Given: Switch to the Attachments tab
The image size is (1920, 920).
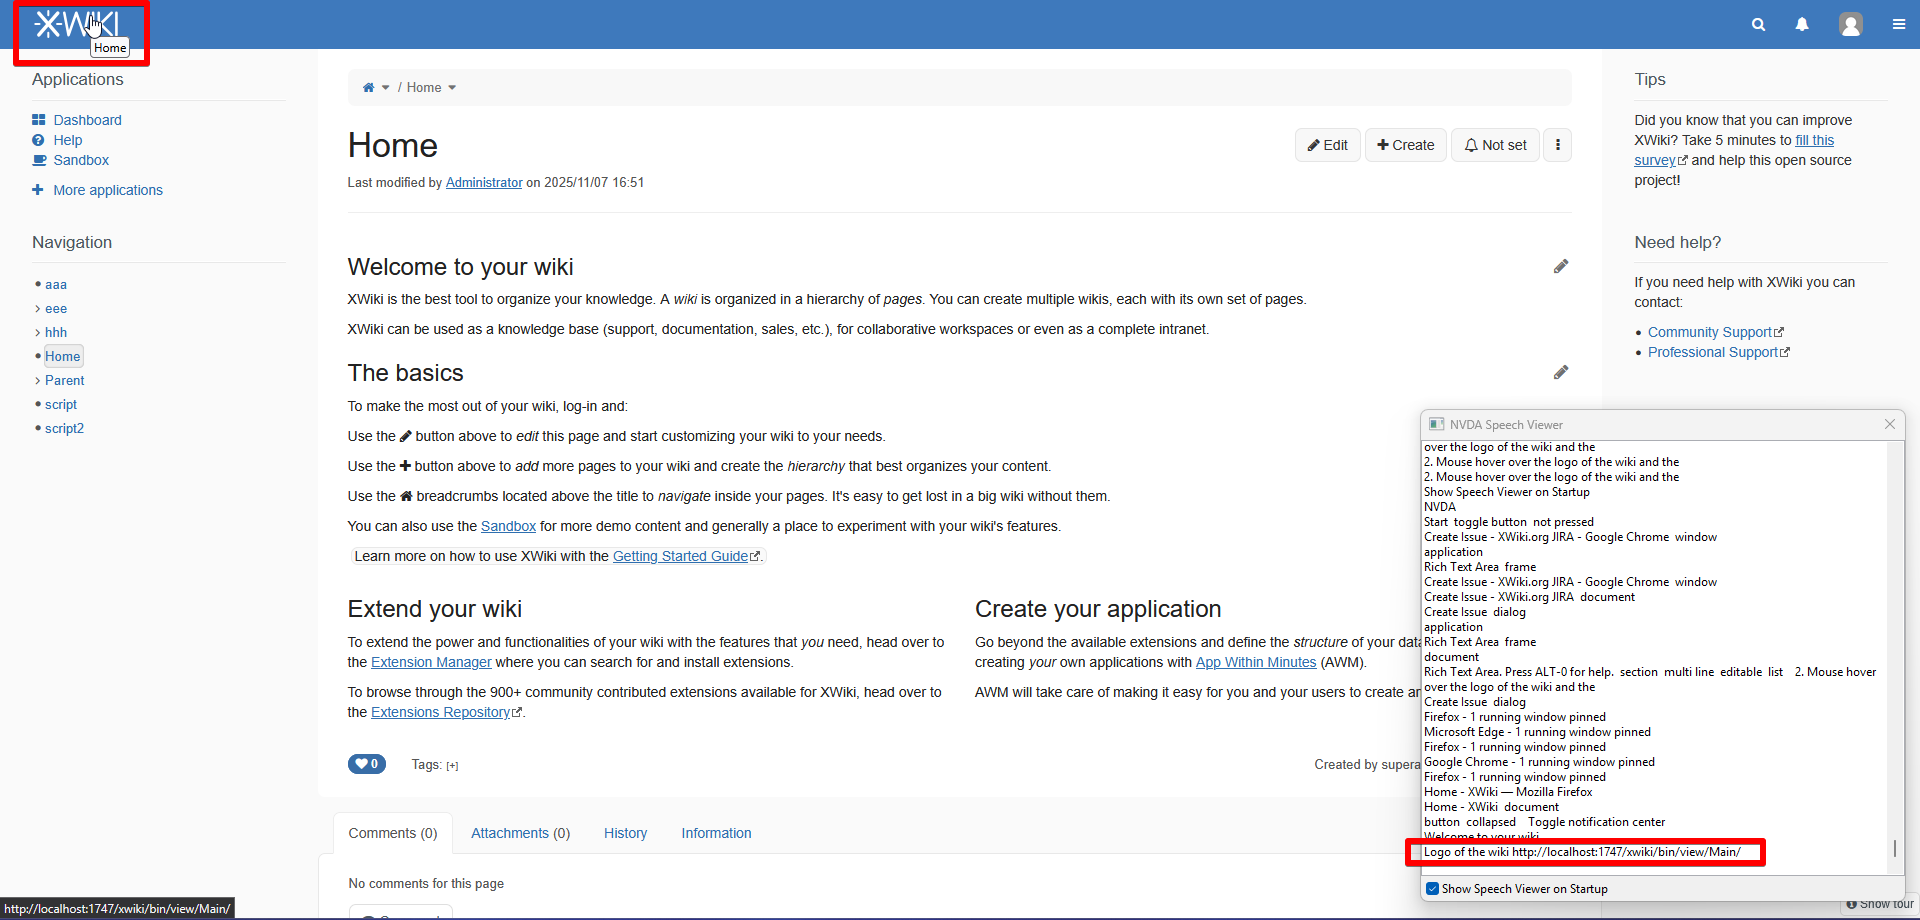Looking at the screenshot, I should click(520, 833).
